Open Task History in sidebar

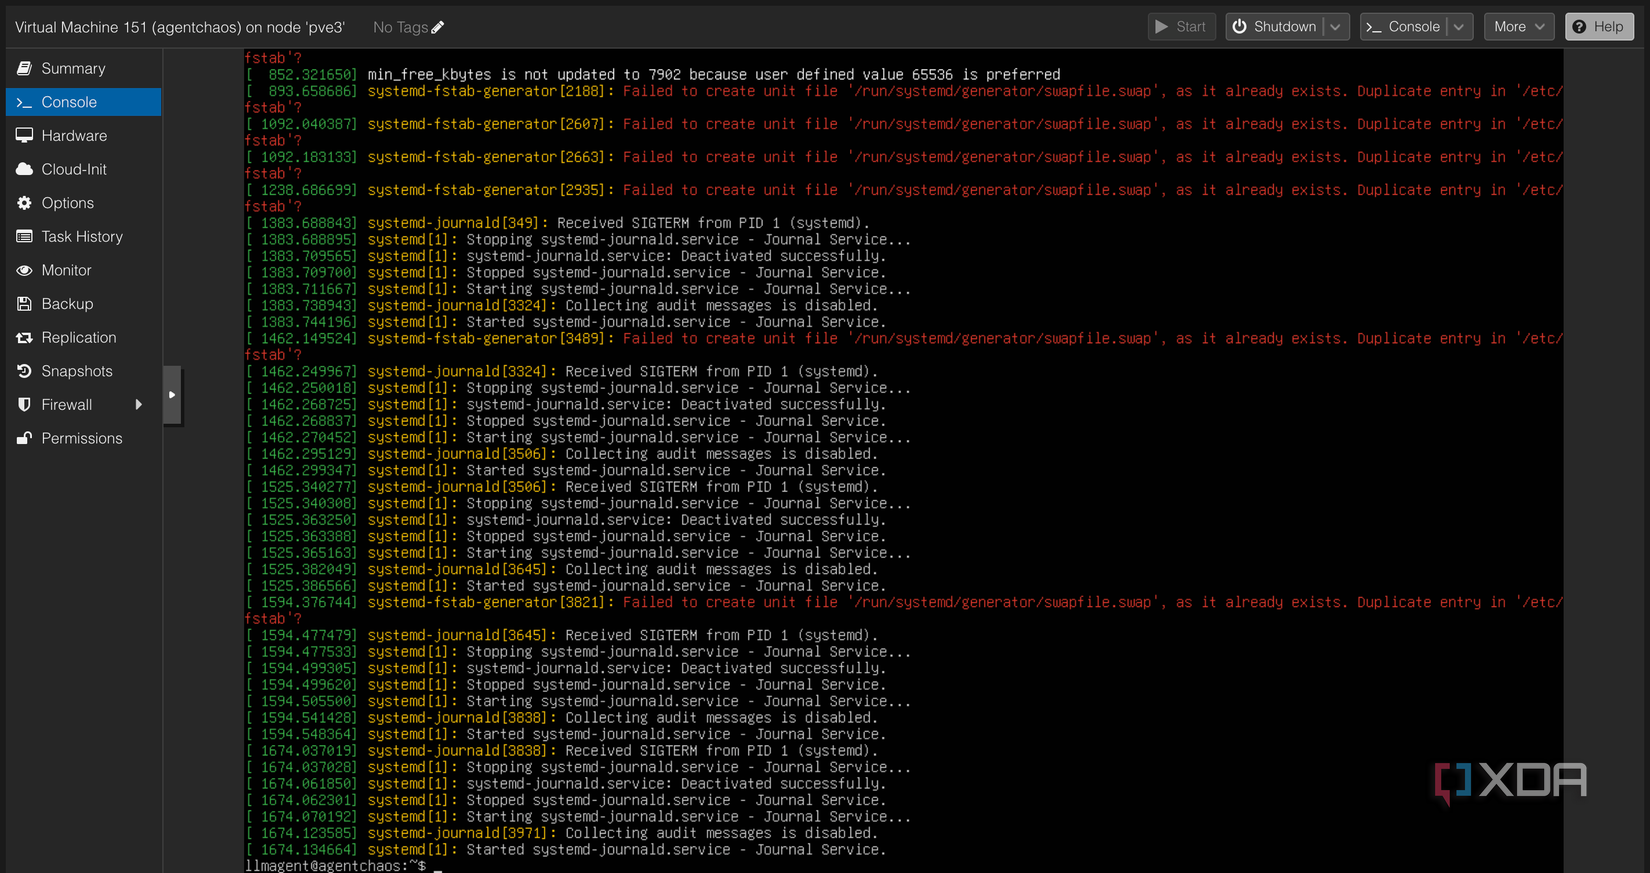[84, 237]
